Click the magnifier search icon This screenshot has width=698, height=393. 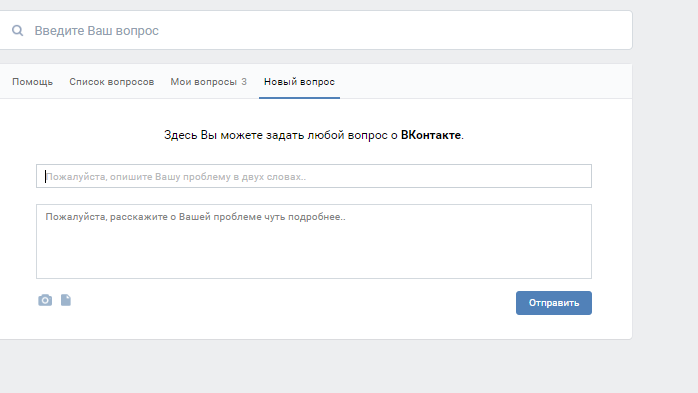[17, 30]
